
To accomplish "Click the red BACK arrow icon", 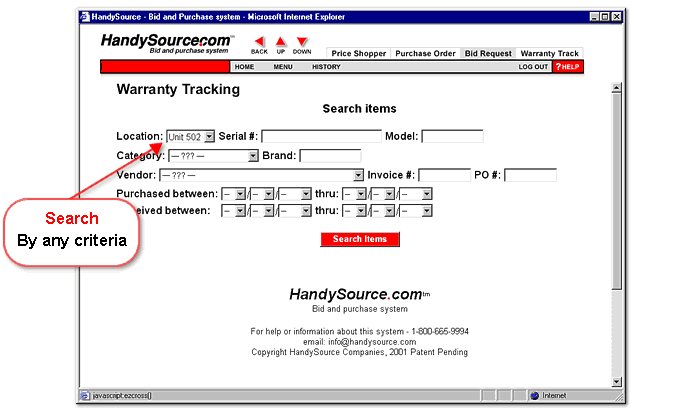I will (x=259, y=42).
